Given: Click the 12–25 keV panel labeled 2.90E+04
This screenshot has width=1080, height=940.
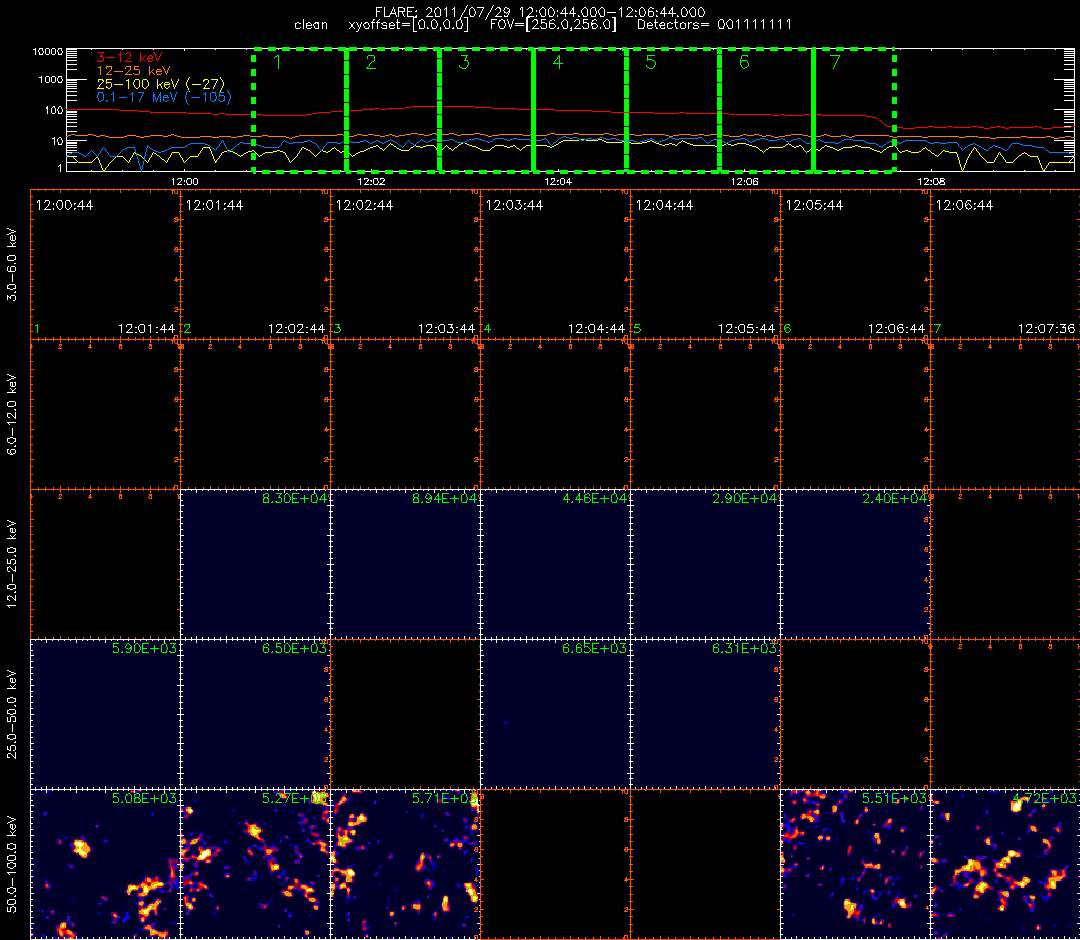Looking at the screenshot, I should click(x=705, y=564).
